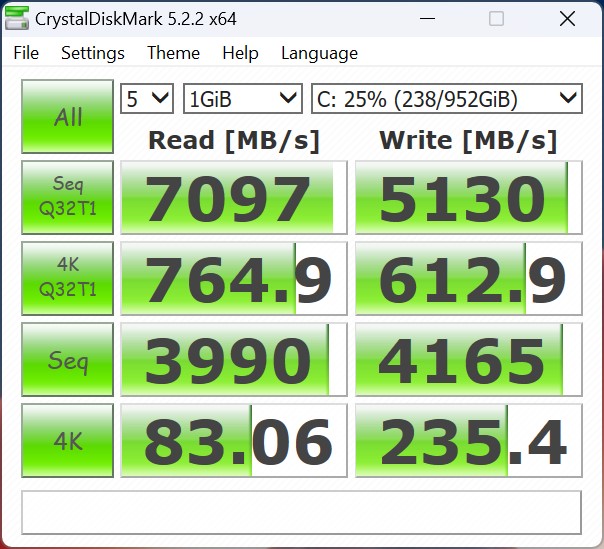604x549 pixels.
Task: Open the Theme menu
Action: point(173,53)
